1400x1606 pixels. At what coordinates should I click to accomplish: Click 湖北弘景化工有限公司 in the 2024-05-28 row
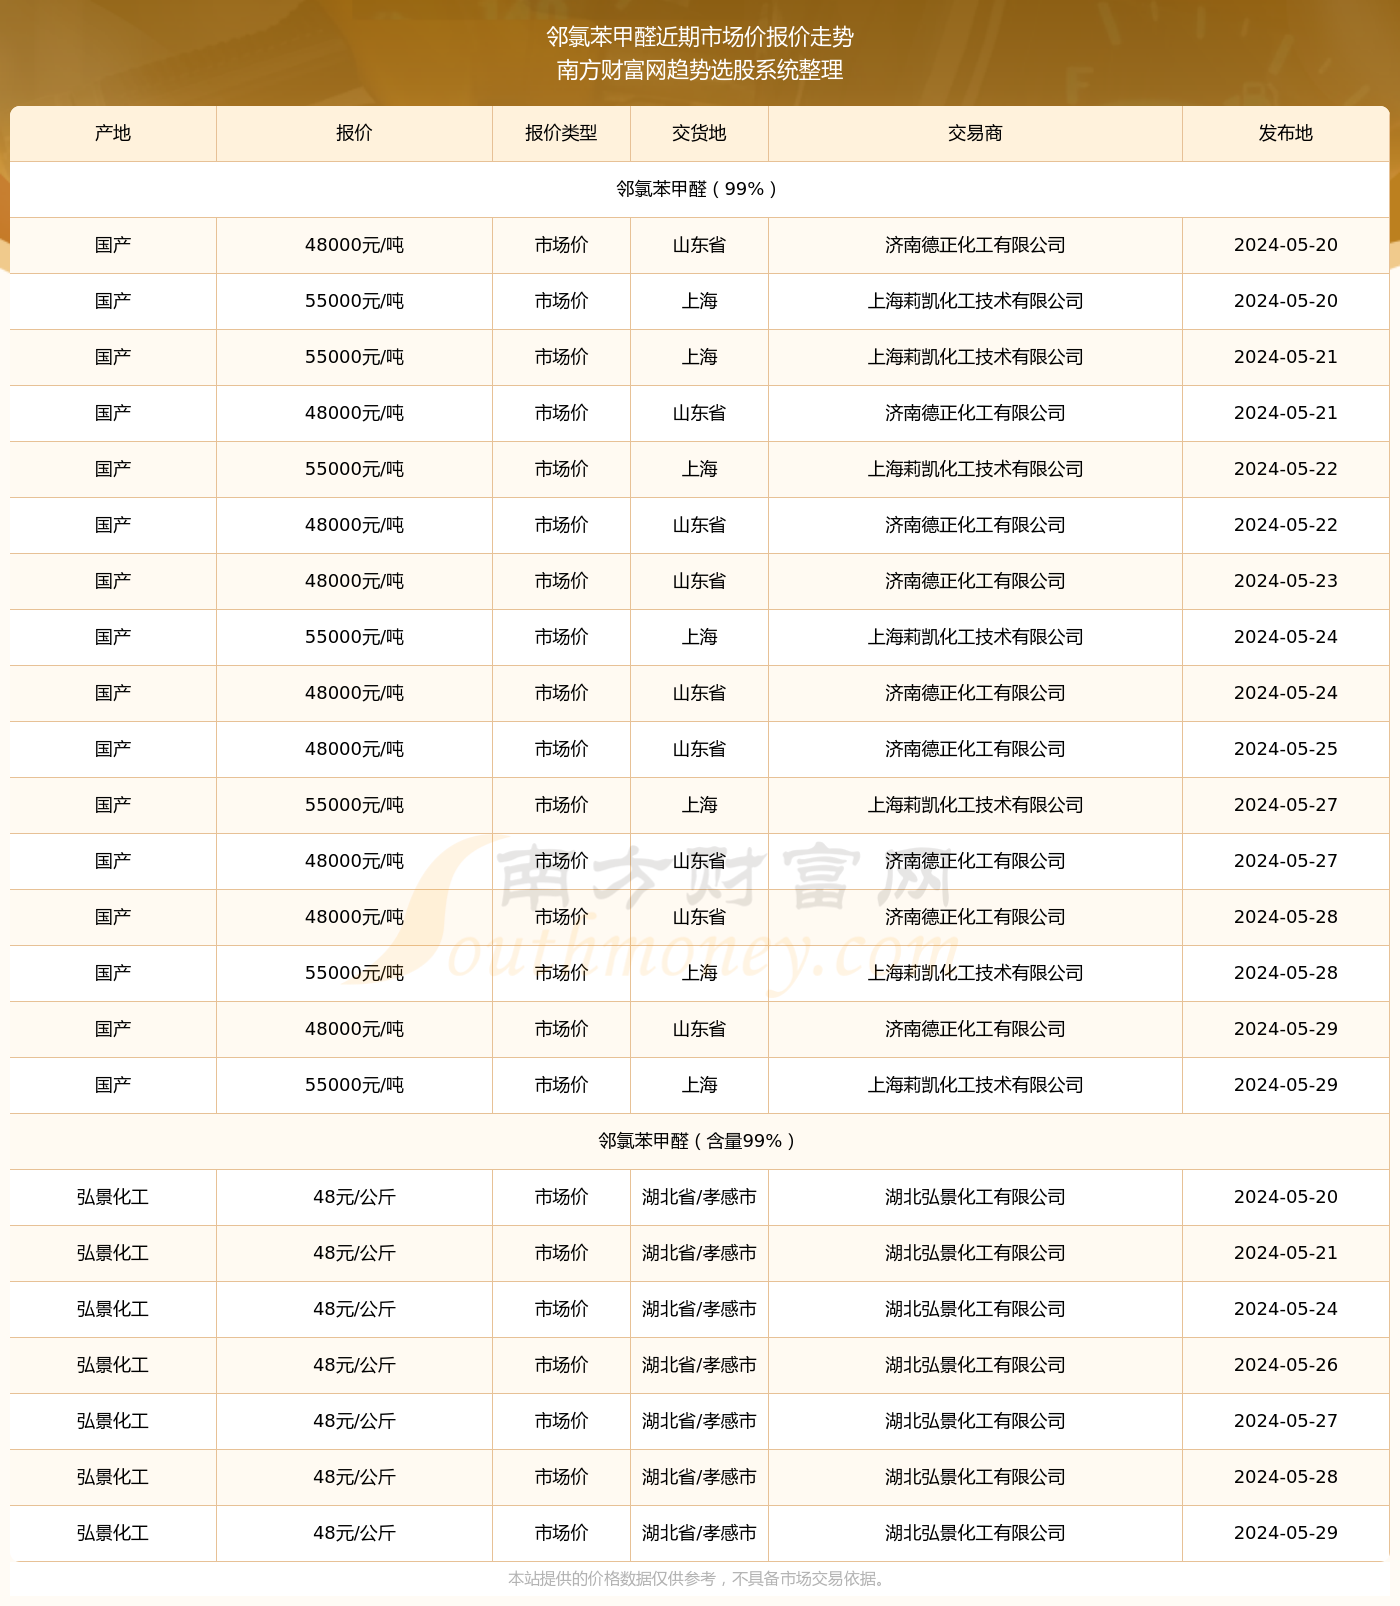[x=975, y=1477]
